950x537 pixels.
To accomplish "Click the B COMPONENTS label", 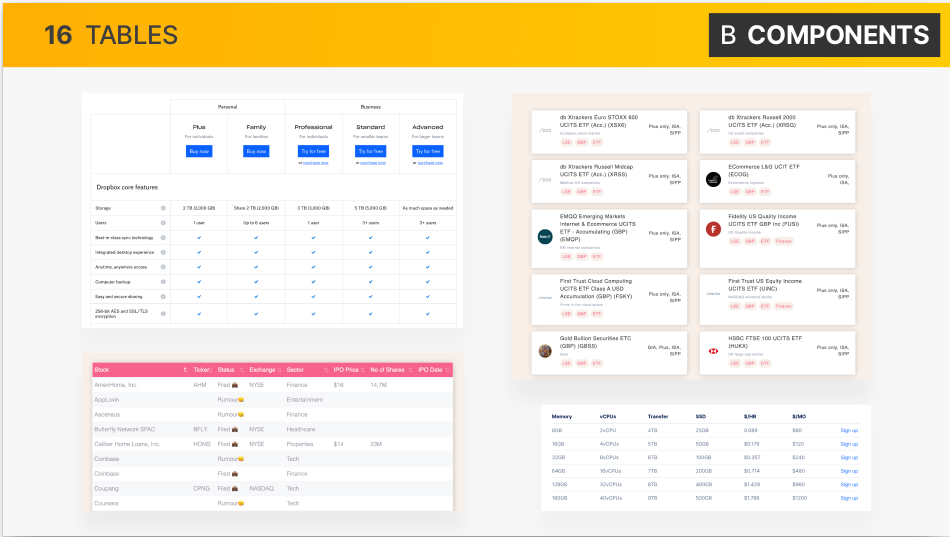I will coord(825,35).
